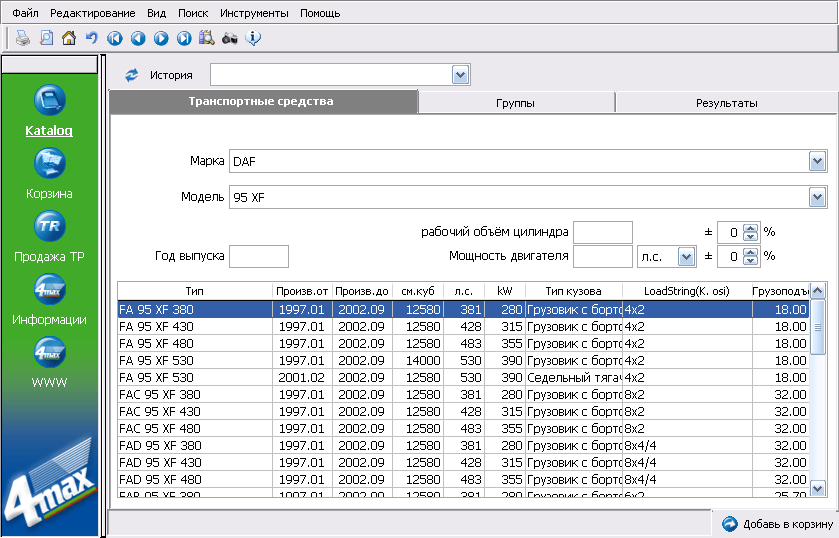Focus the Мощность двигателя input field
This screenshot has height=538, width=839.
coord(603,256)
